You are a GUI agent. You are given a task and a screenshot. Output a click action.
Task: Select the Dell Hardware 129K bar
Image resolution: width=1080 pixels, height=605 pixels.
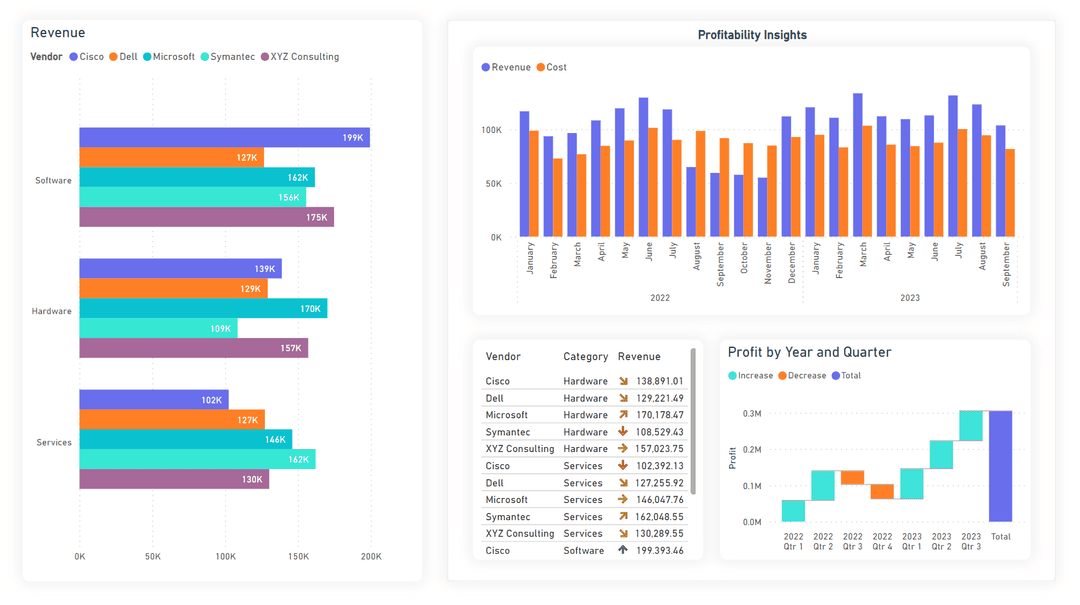[x=174, y=289]
